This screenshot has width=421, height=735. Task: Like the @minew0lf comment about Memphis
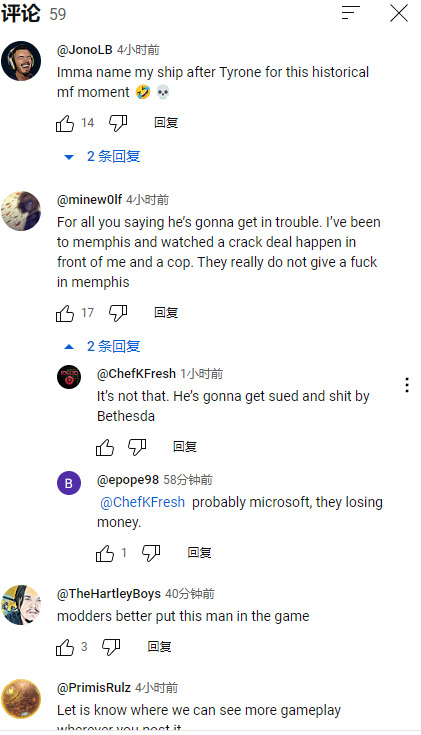point(65,313)
